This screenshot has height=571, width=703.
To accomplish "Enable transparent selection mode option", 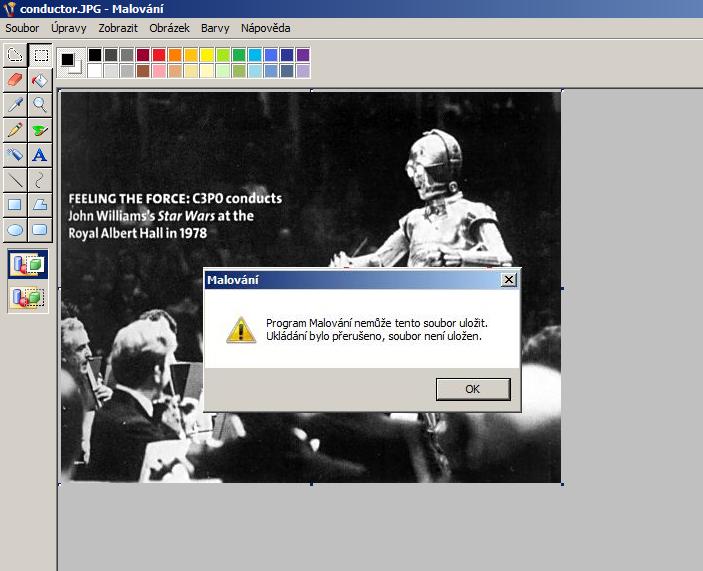I will 28,297.
